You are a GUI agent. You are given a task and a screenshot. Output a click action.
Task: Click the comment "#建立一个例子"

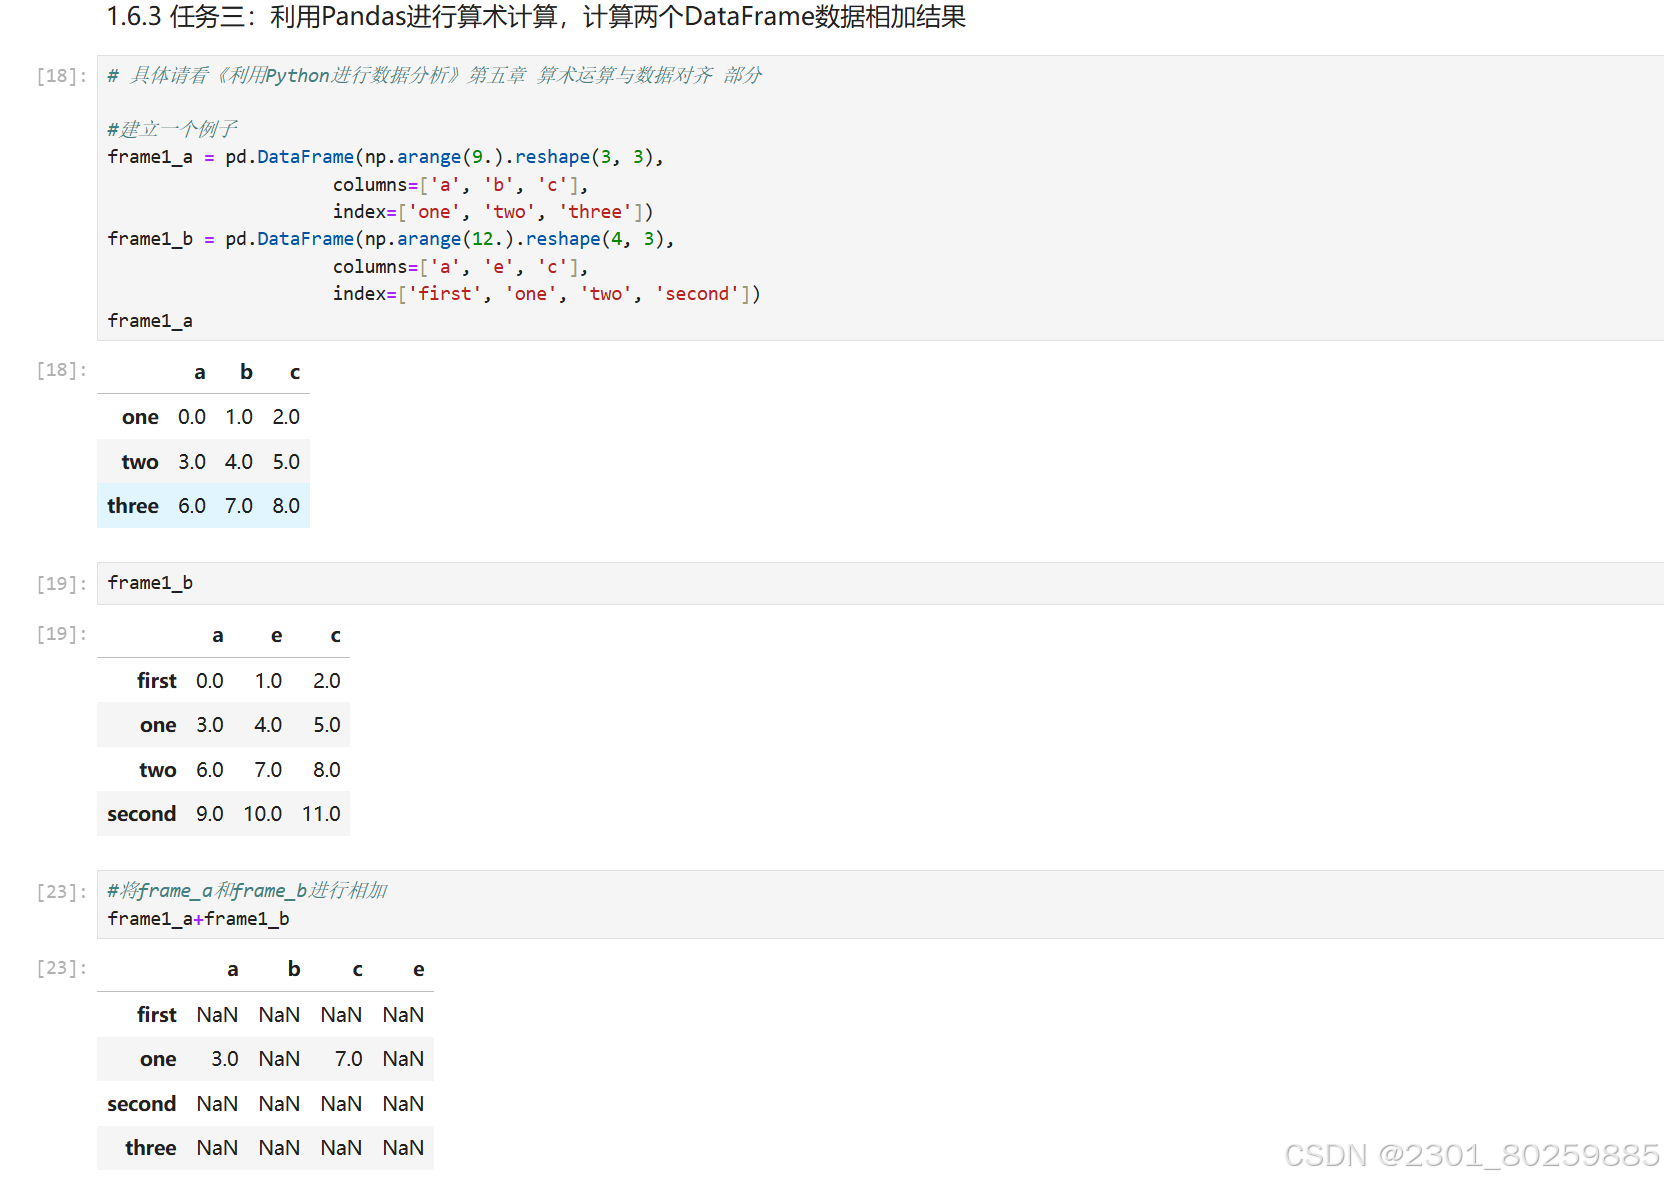point(172,129)
